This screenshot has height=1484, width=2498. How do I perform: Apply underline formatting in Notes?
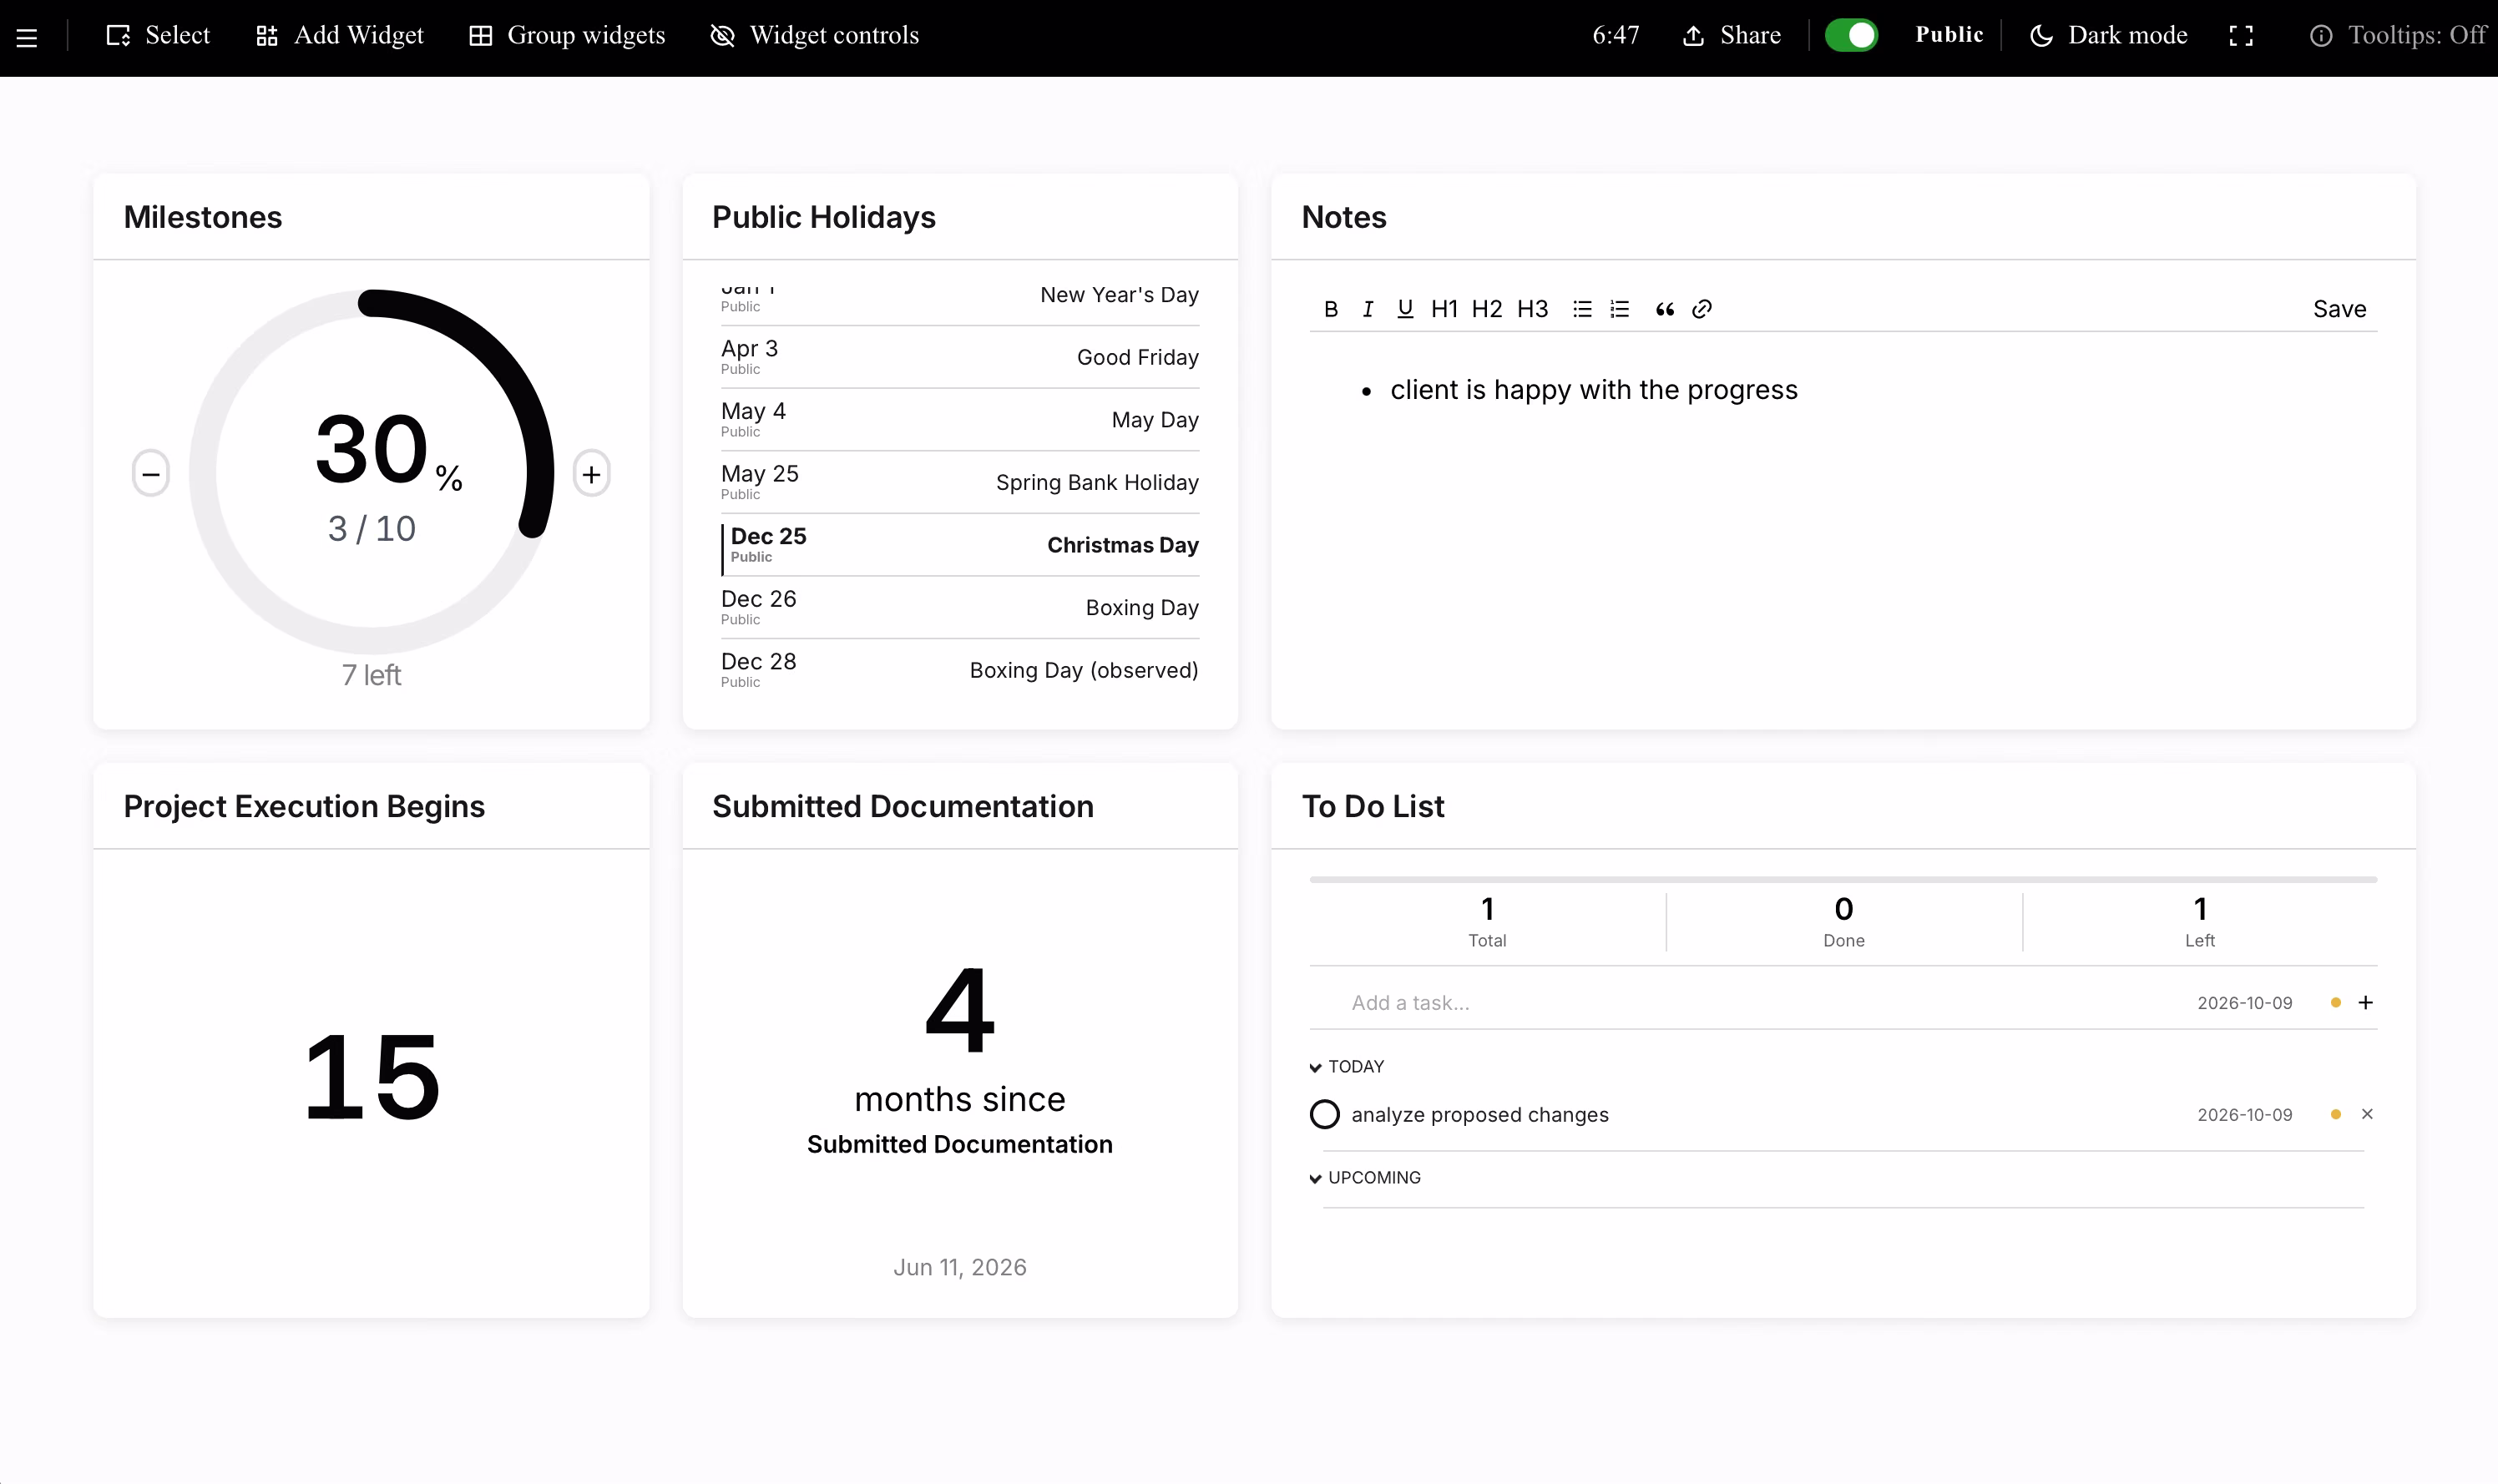coord(1405,309)
